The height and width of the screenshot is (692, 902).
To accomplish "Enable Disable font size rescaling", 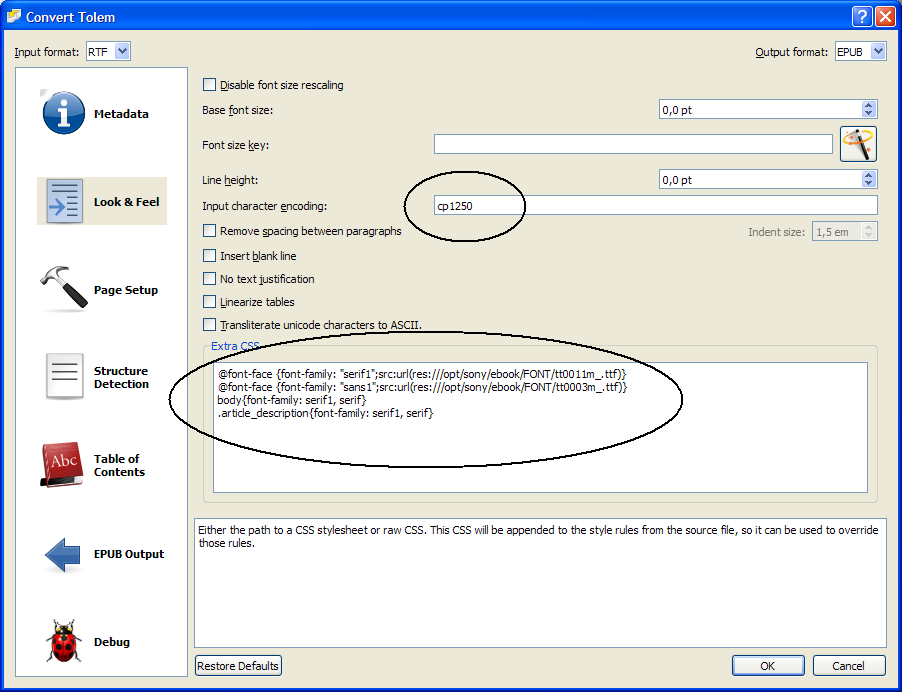I will pos(209,85).
